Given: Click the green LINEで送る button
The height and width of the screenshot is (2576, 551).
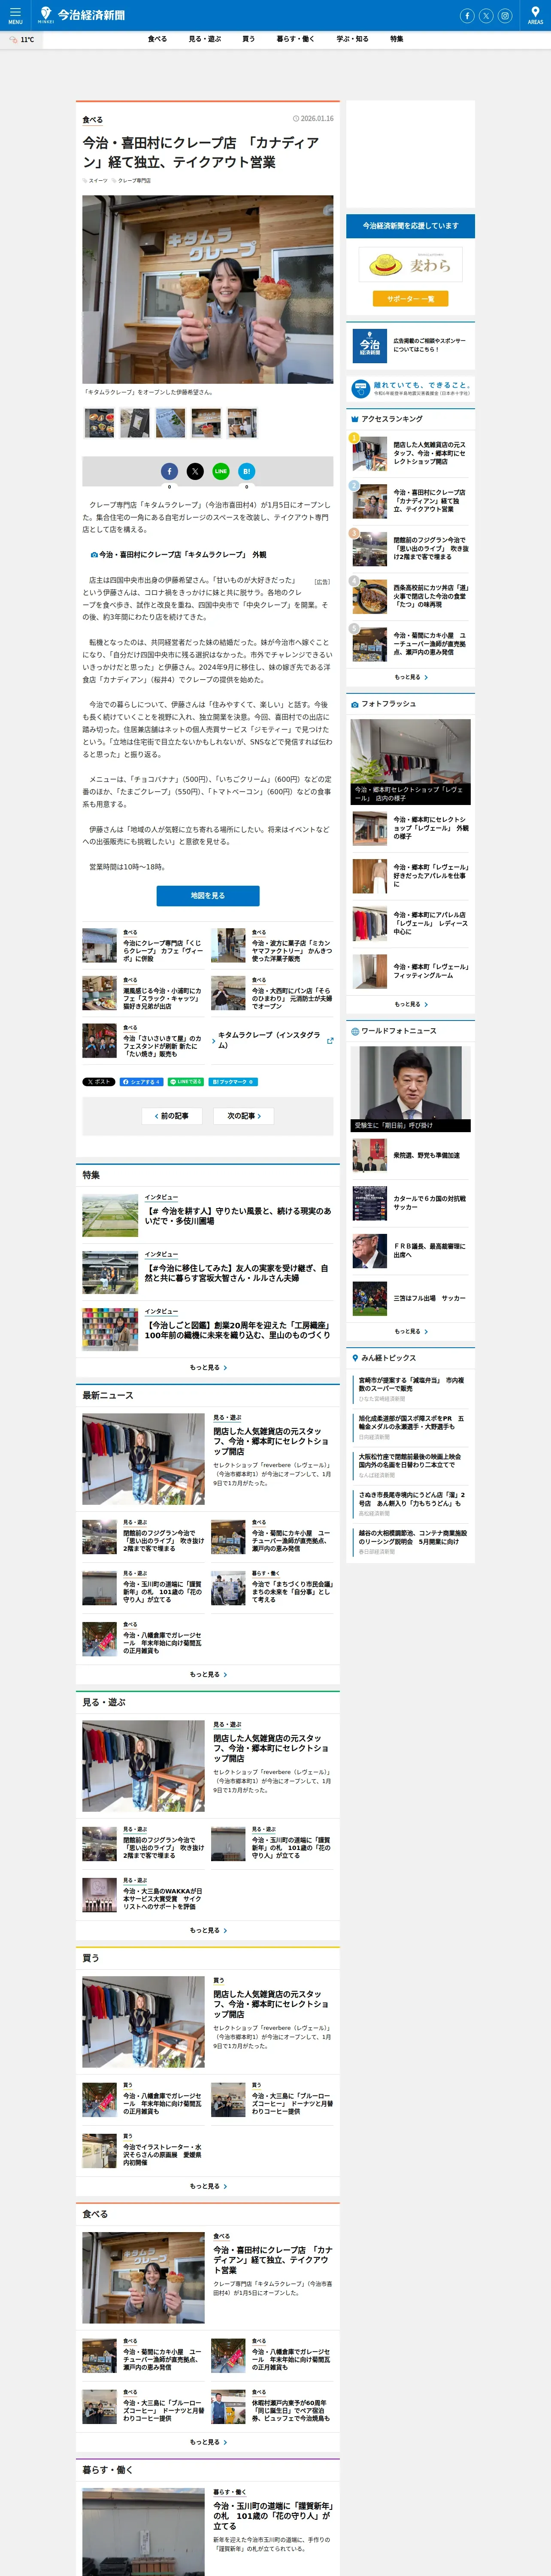Looking at the screenshot, I should click(x=186, y=1081).
